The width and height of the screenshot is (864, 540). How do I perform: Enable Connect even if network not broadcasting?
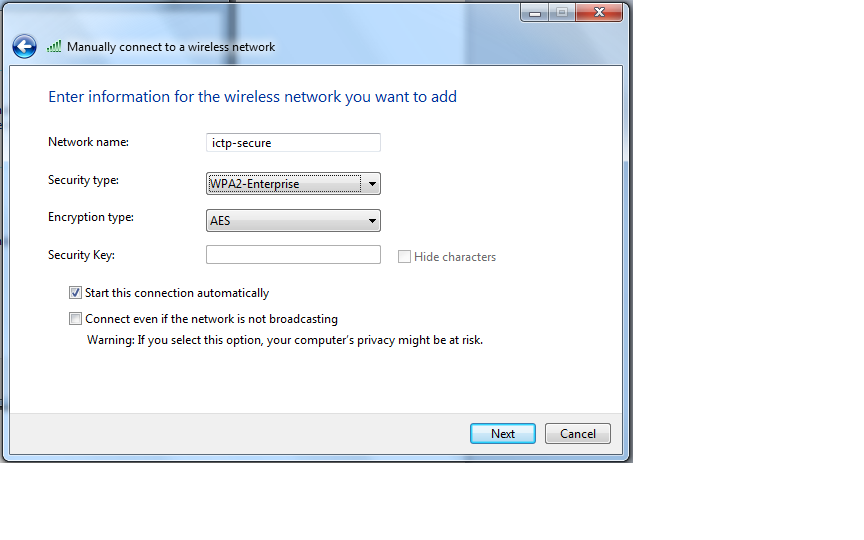(76, 319)
